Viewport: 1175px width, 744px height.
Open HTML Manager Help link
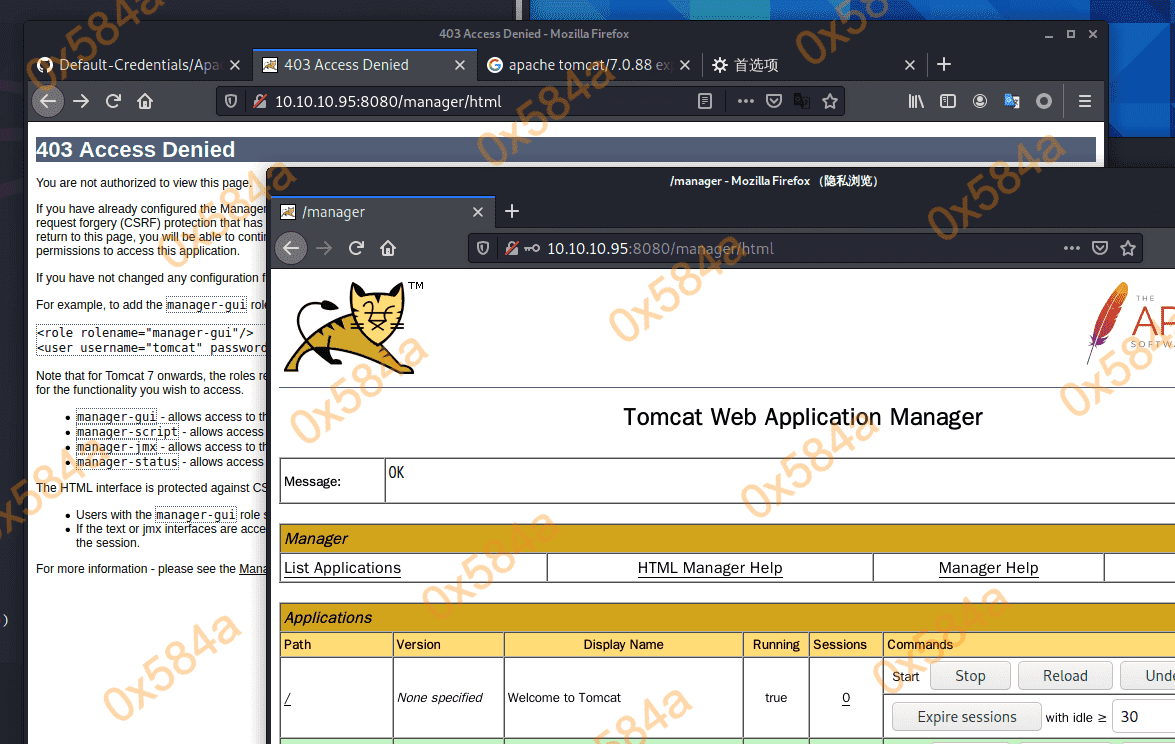(x=710, y=568)
